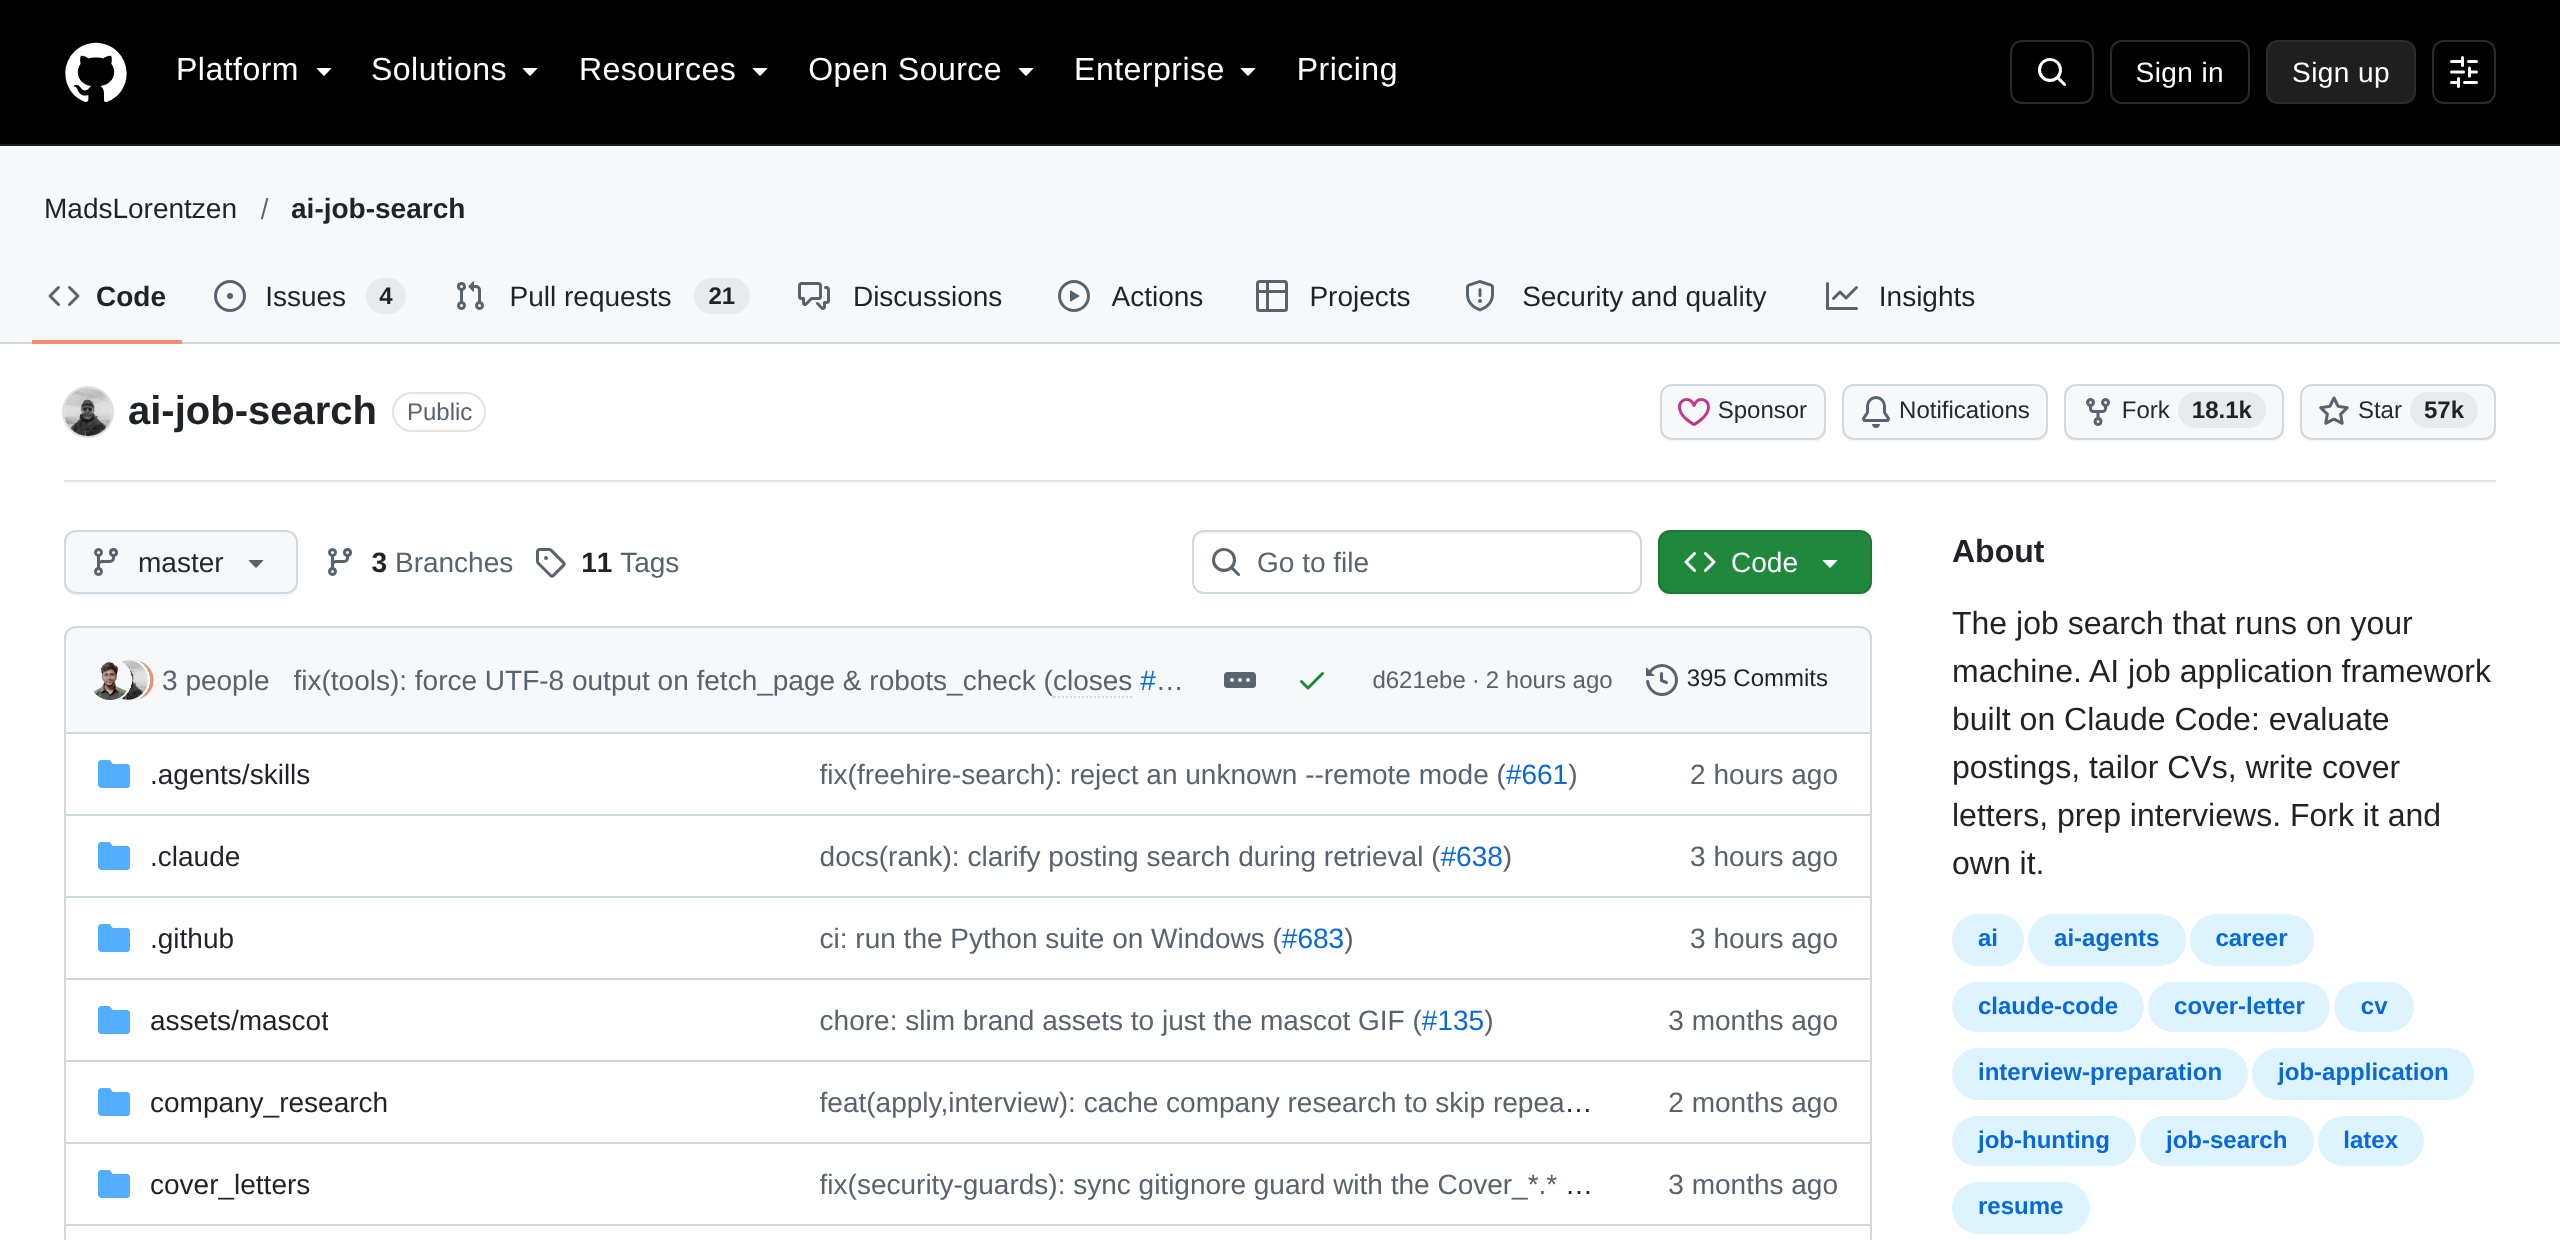Open the company_research folder icon
Screen dimensions: 2560x1240
point(114,1102)
